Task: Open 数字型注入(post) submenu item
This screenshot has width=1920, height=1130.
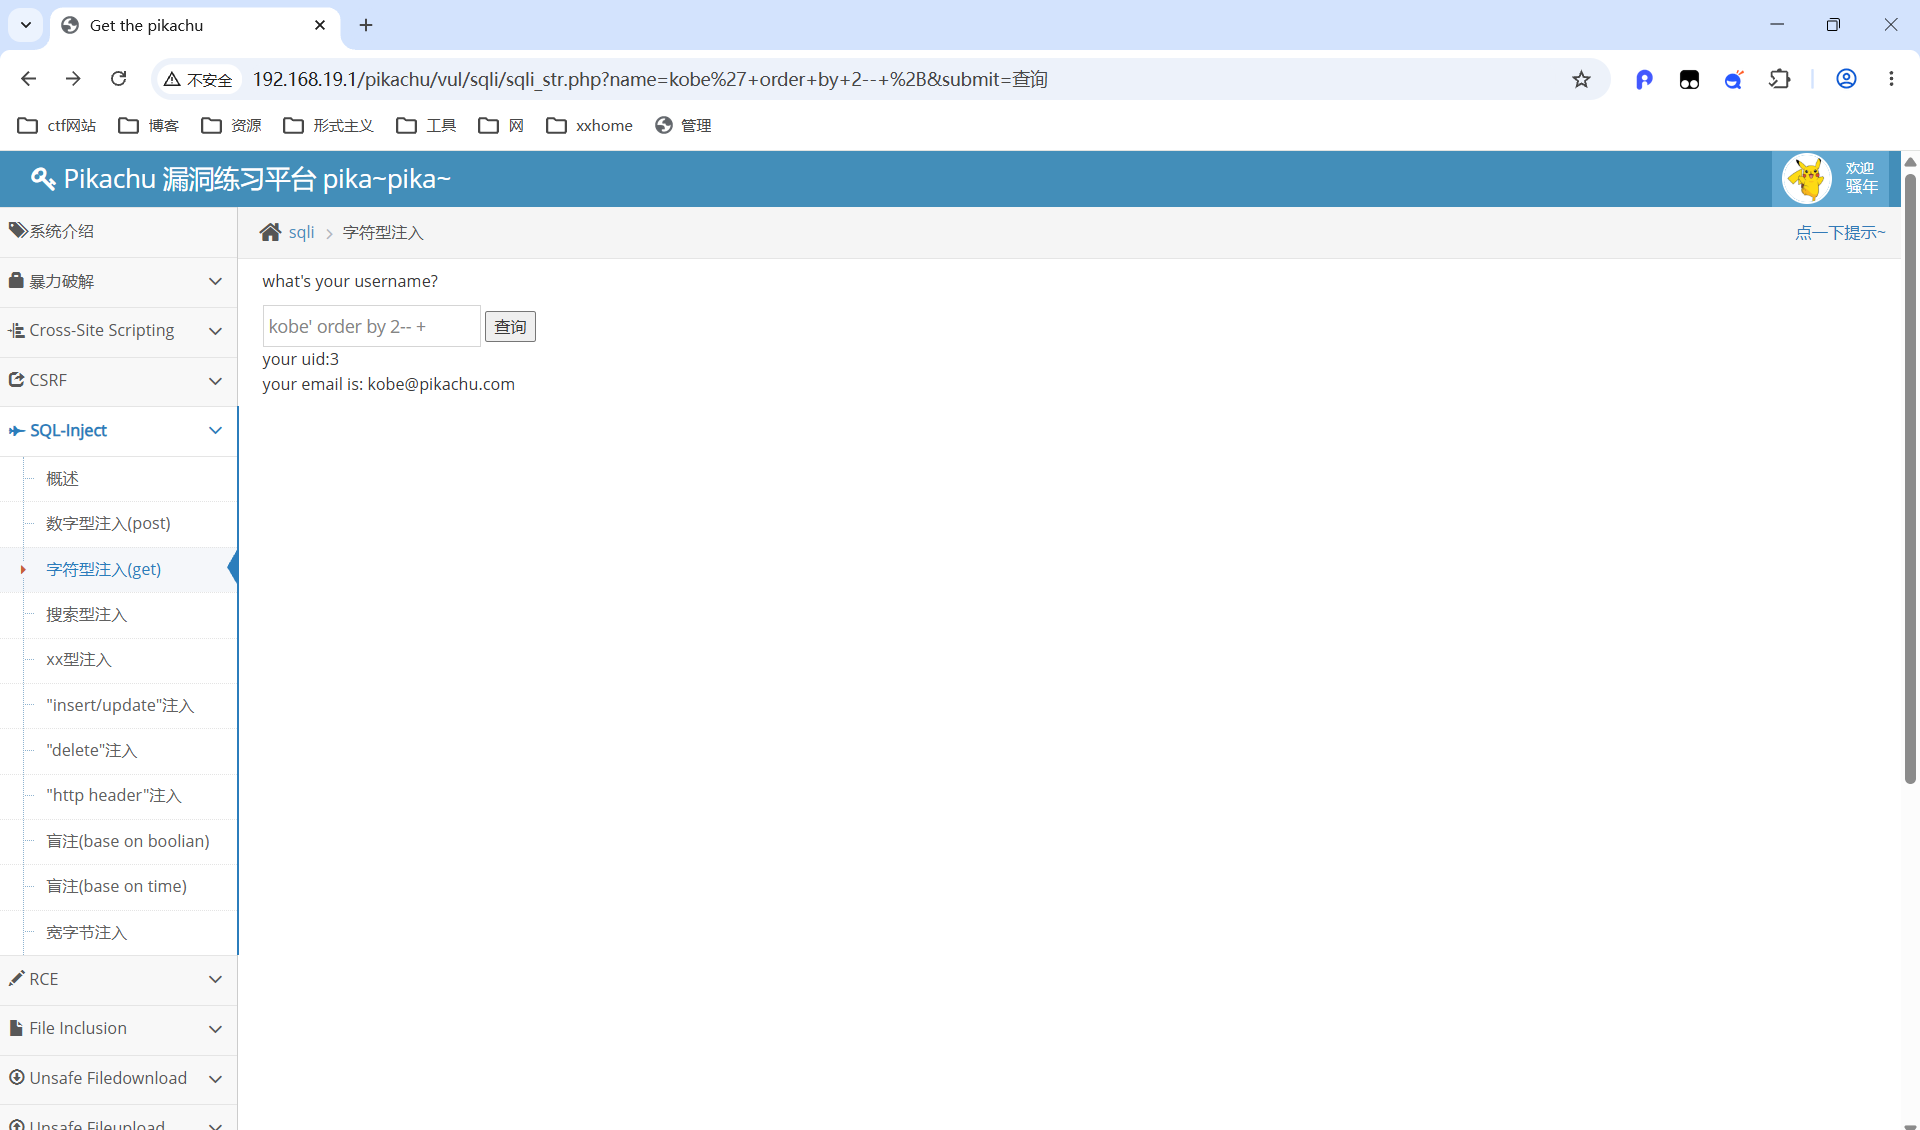Action: (108, 523)
